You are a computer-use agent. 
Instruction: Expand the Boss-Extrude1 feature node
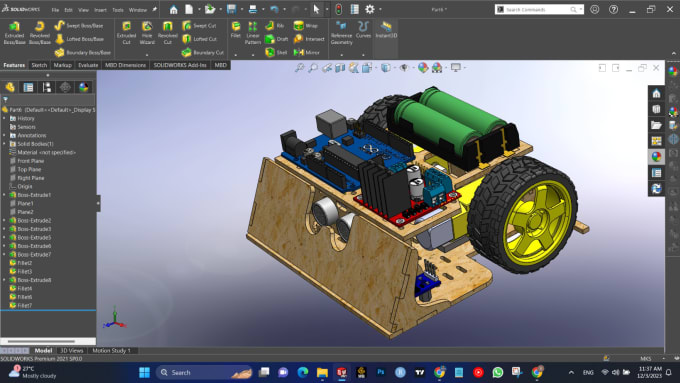coord(4,195)
